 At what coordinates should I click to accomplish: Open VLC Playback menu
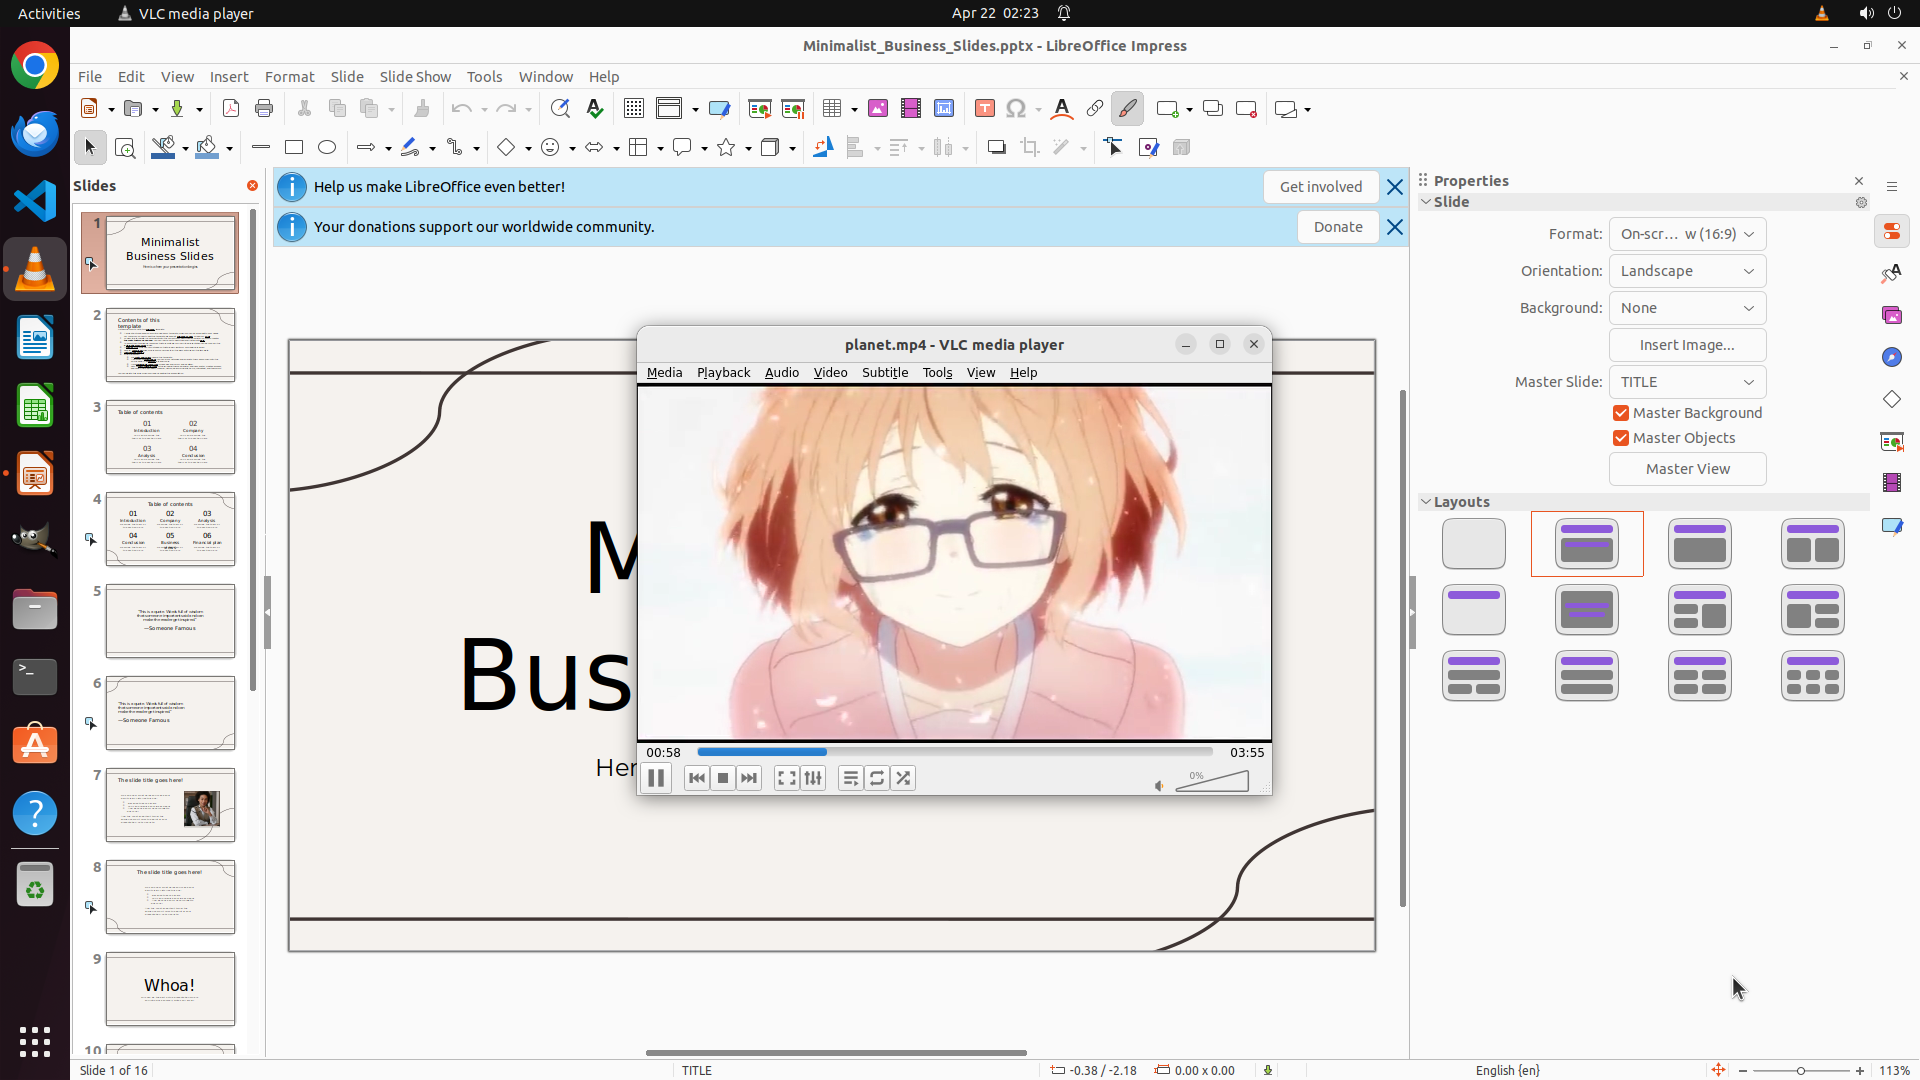(x=723, y=372)
